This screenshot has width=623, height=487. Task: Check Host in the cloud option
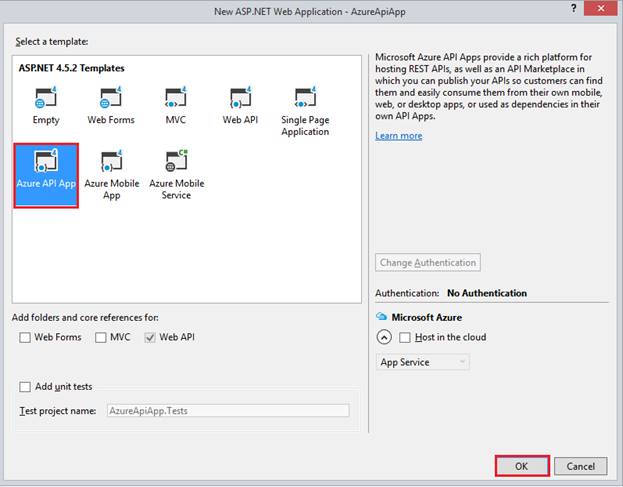click(x=404, y=338)
